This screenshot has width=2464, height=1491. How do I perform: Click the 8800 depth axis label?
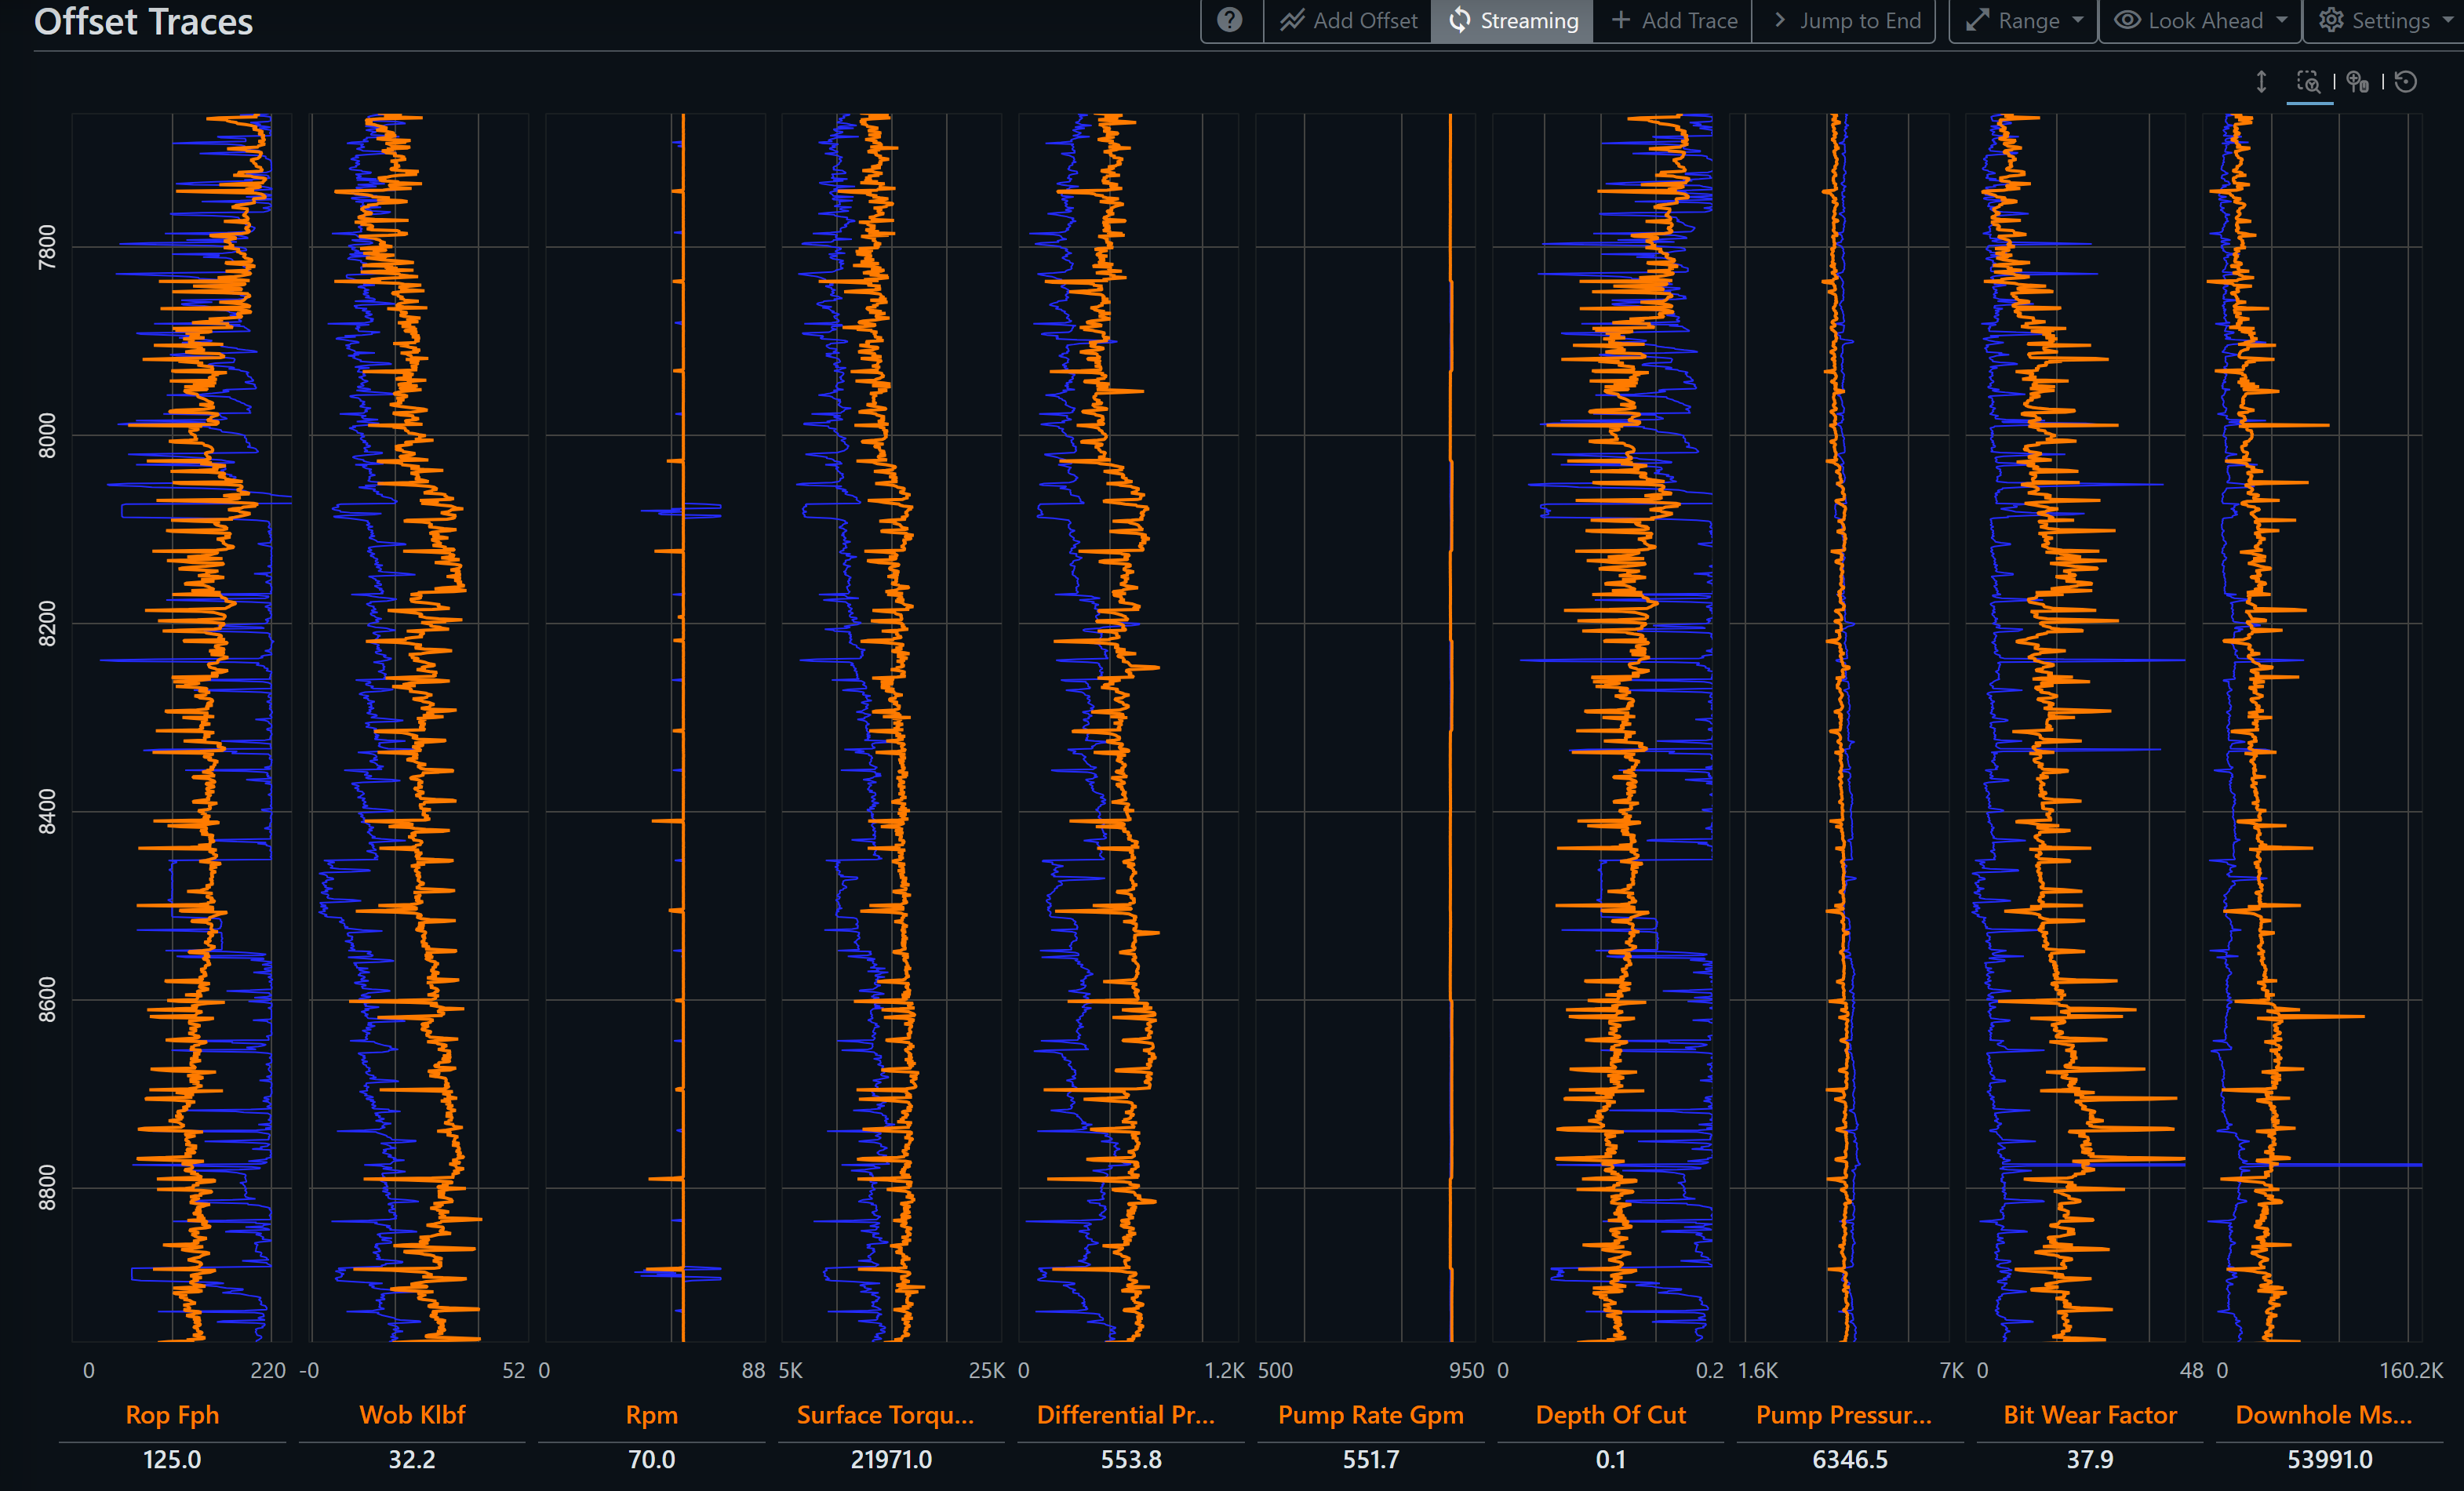(47, 1187)
